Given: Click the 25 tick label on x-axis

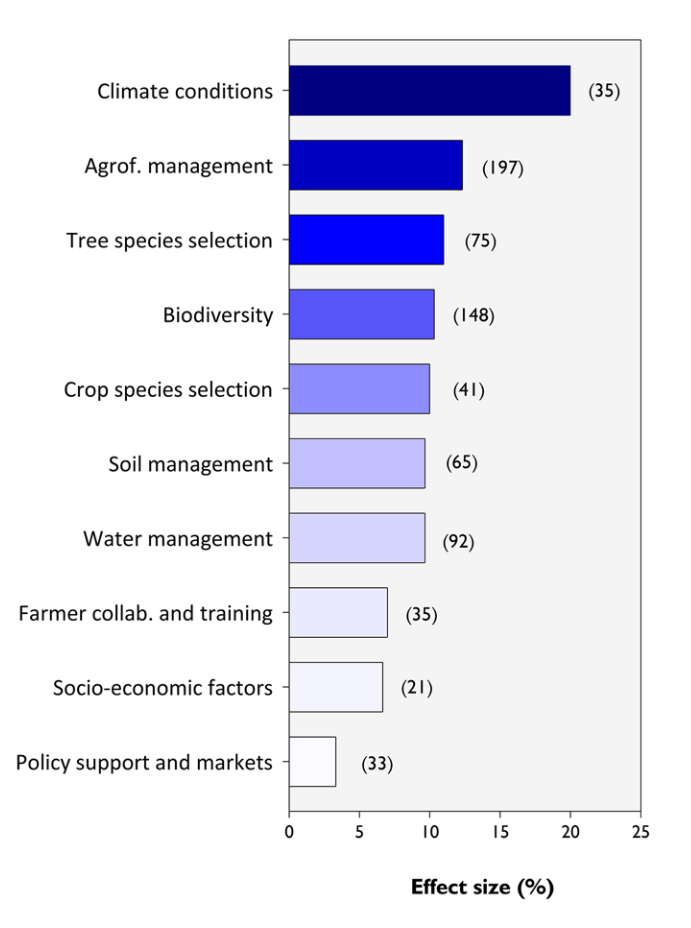Looking at the screenshot, I should tap(640, 833).
